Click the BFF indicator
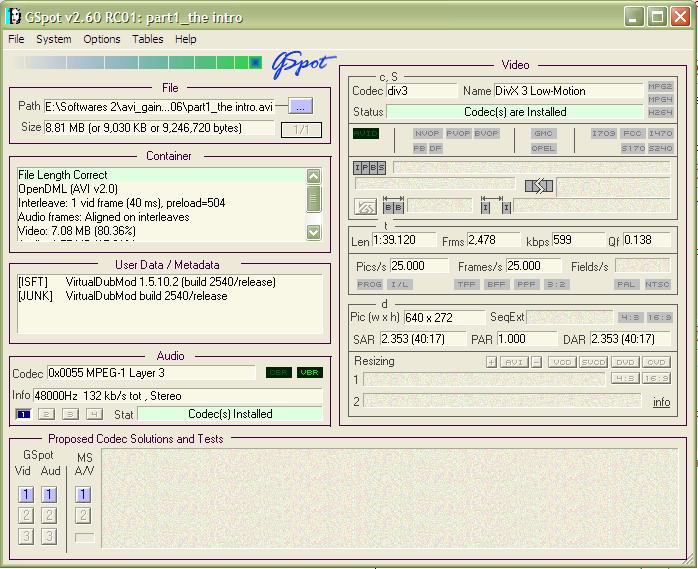The height and width of the screenshot is (569, 698). point(496,284)
